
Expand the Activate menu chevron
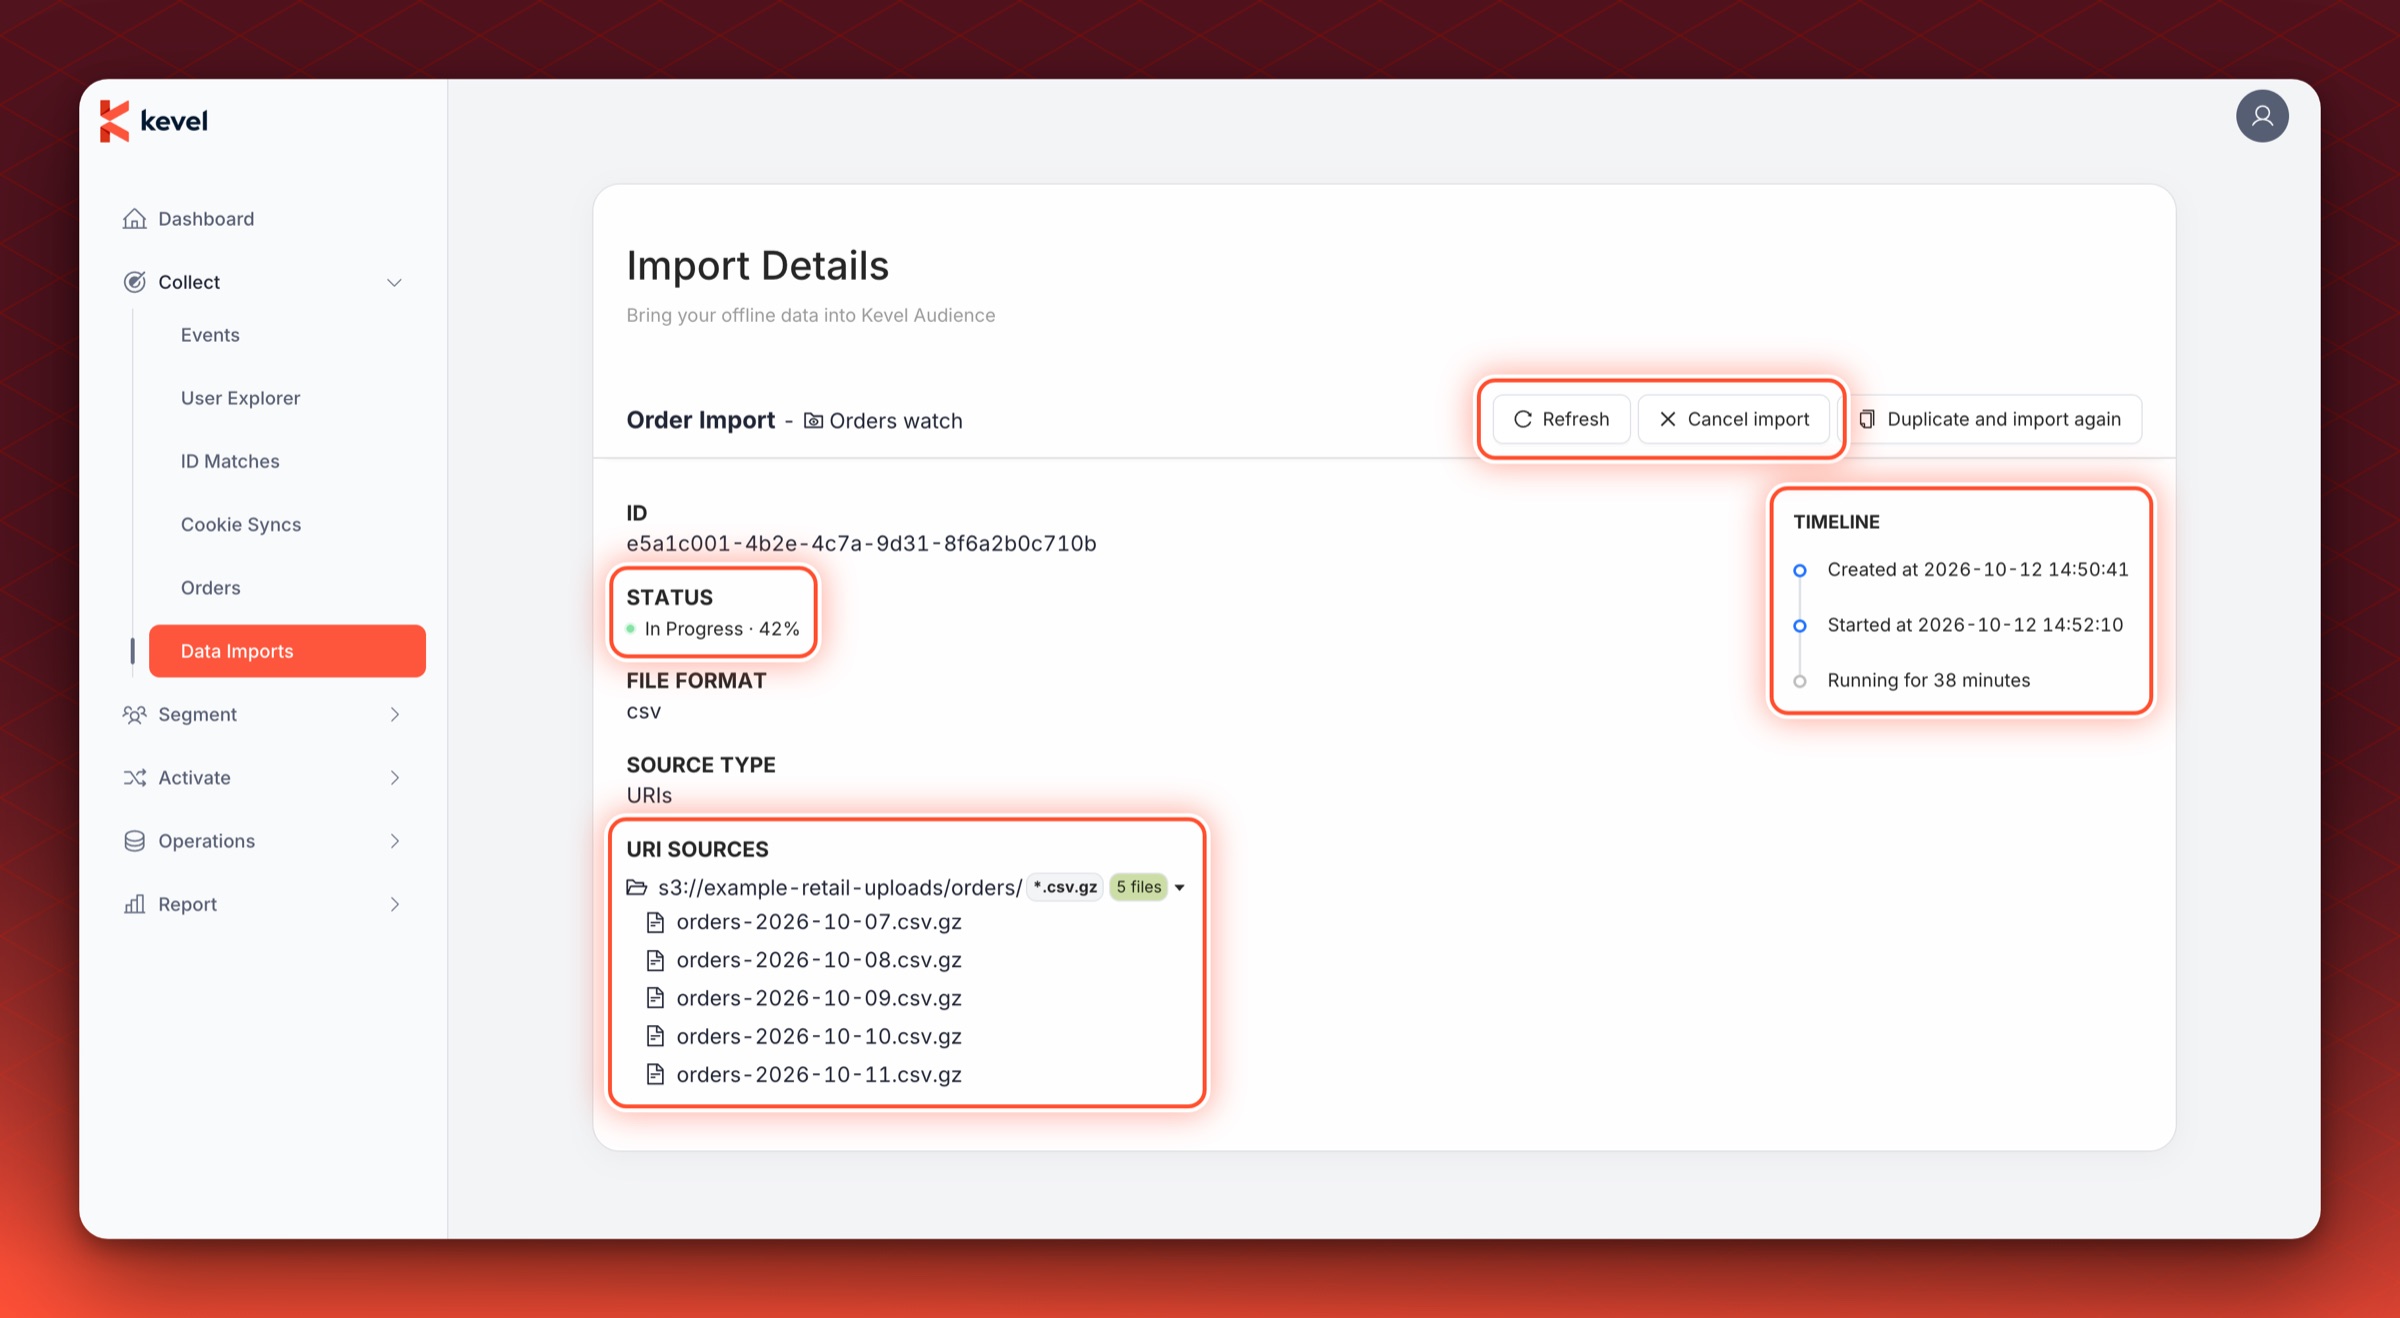(394, 777)
